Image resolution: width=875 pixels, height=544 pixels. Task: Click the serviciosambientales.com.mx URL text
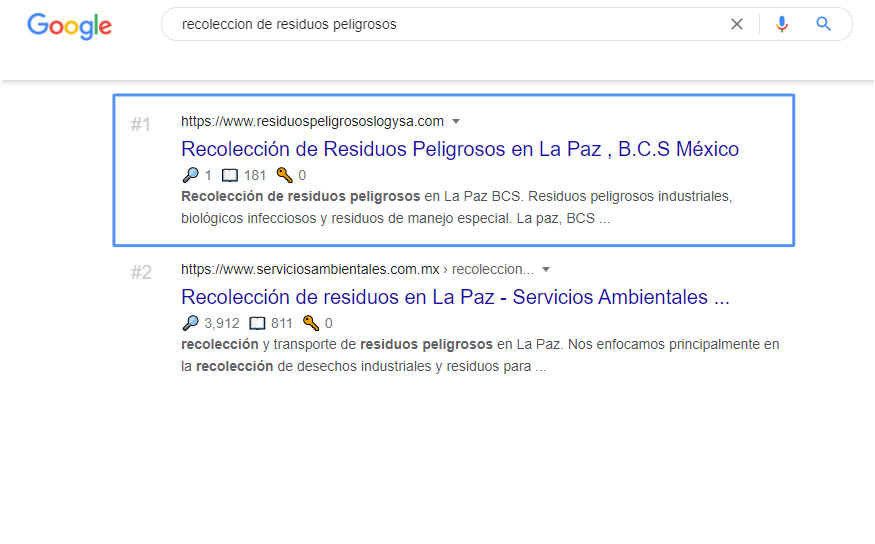(310, 269)
